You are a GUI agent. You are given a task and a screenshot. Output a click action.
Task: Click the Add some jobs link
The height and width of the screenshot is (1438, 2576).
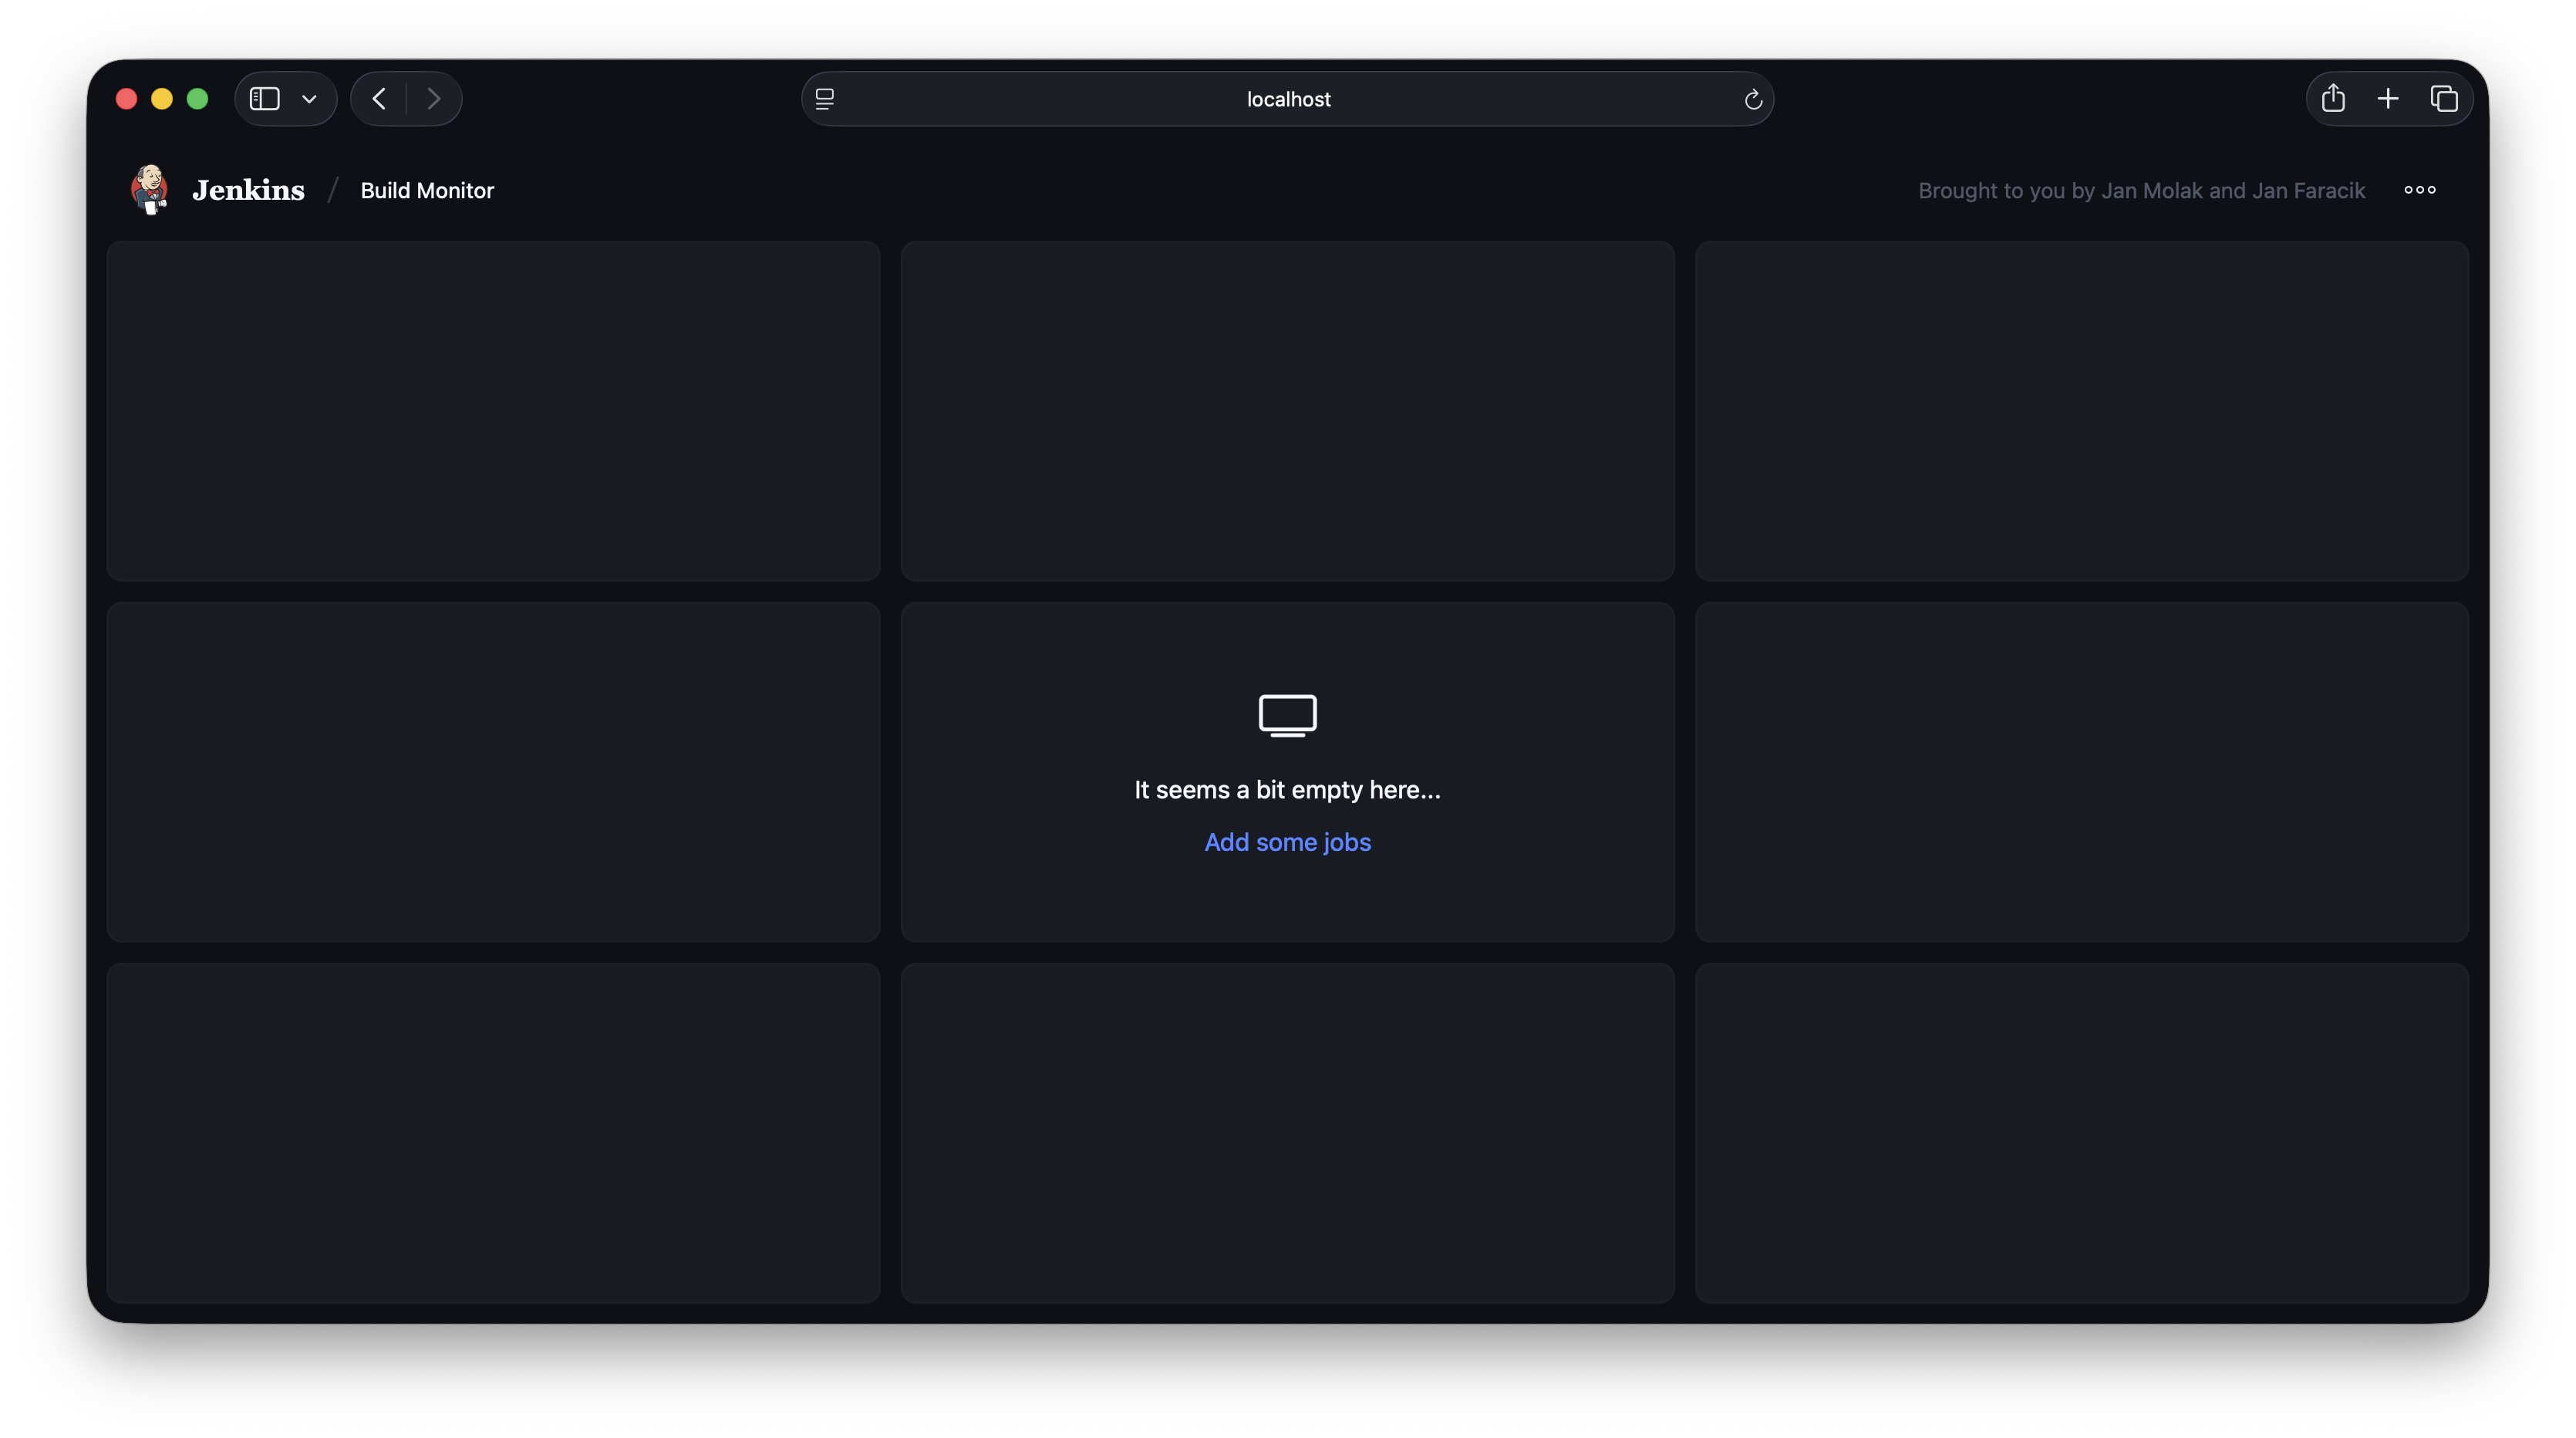pyautogui.click(x=1287, y=842)
